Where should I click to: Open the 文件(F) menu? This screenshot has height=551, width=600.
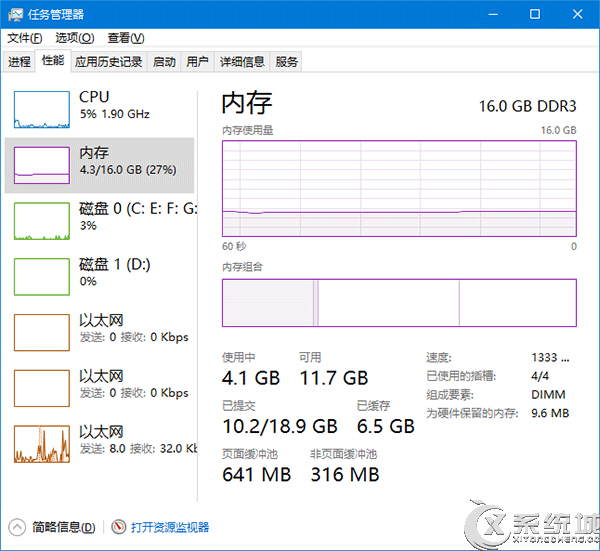pyautogui.click(x=25, y=38)
